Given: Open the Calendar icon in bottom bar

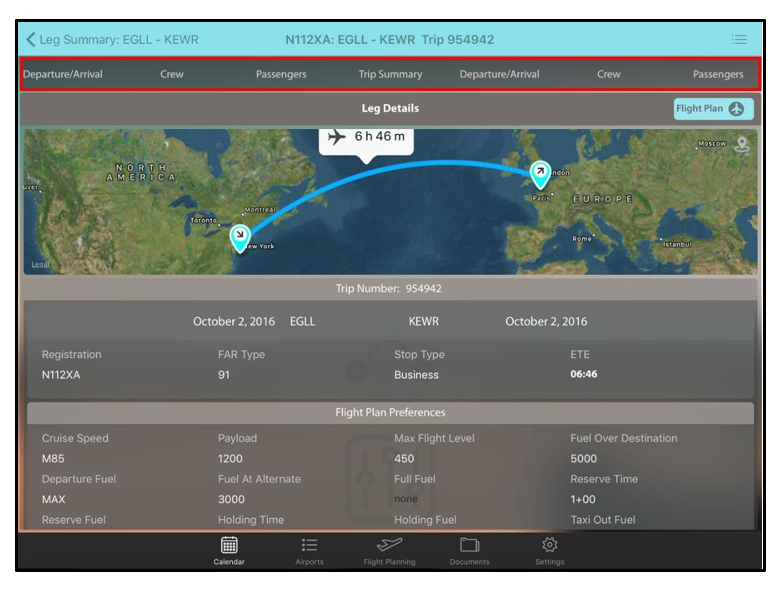Looking at the screenshot, I should (x=229, y=546).
